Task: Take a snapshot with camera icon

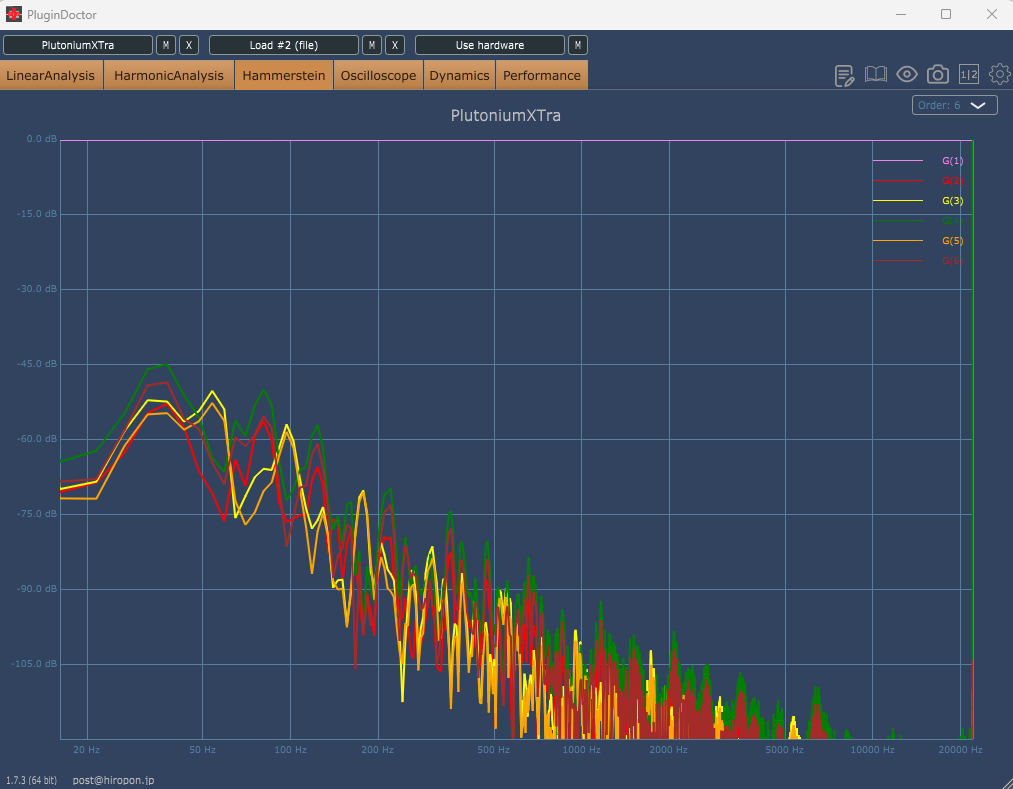Action: click(x=937, y=75)
